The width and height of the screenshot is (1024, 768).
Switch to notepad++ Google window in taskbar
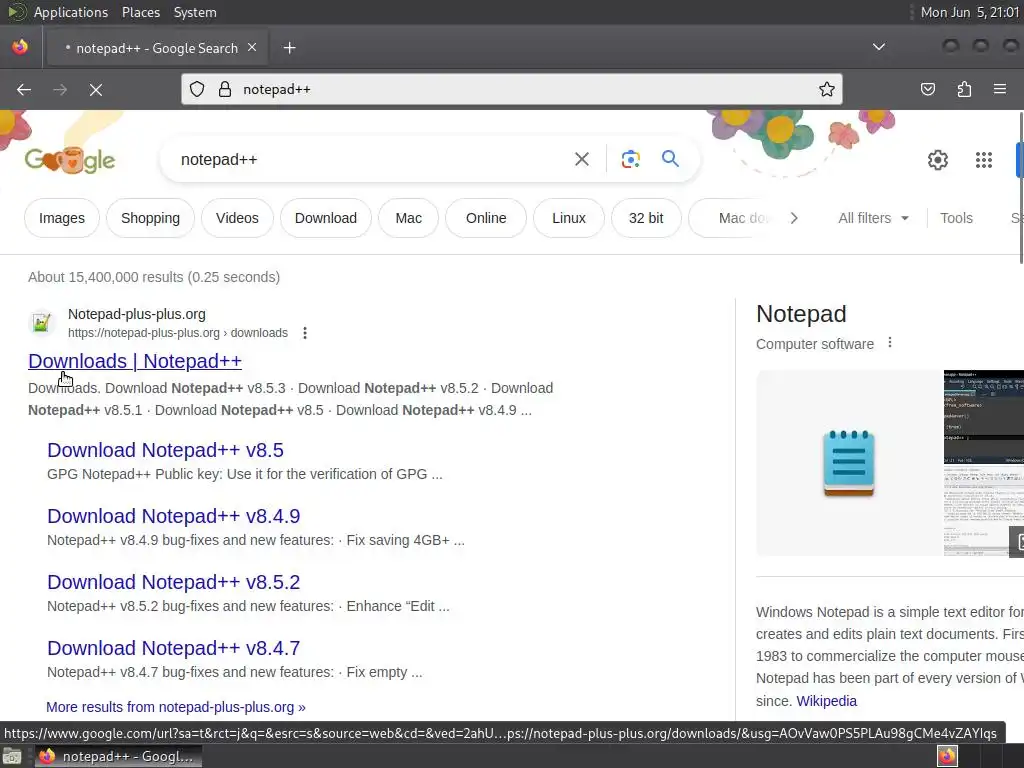(118, 756)
